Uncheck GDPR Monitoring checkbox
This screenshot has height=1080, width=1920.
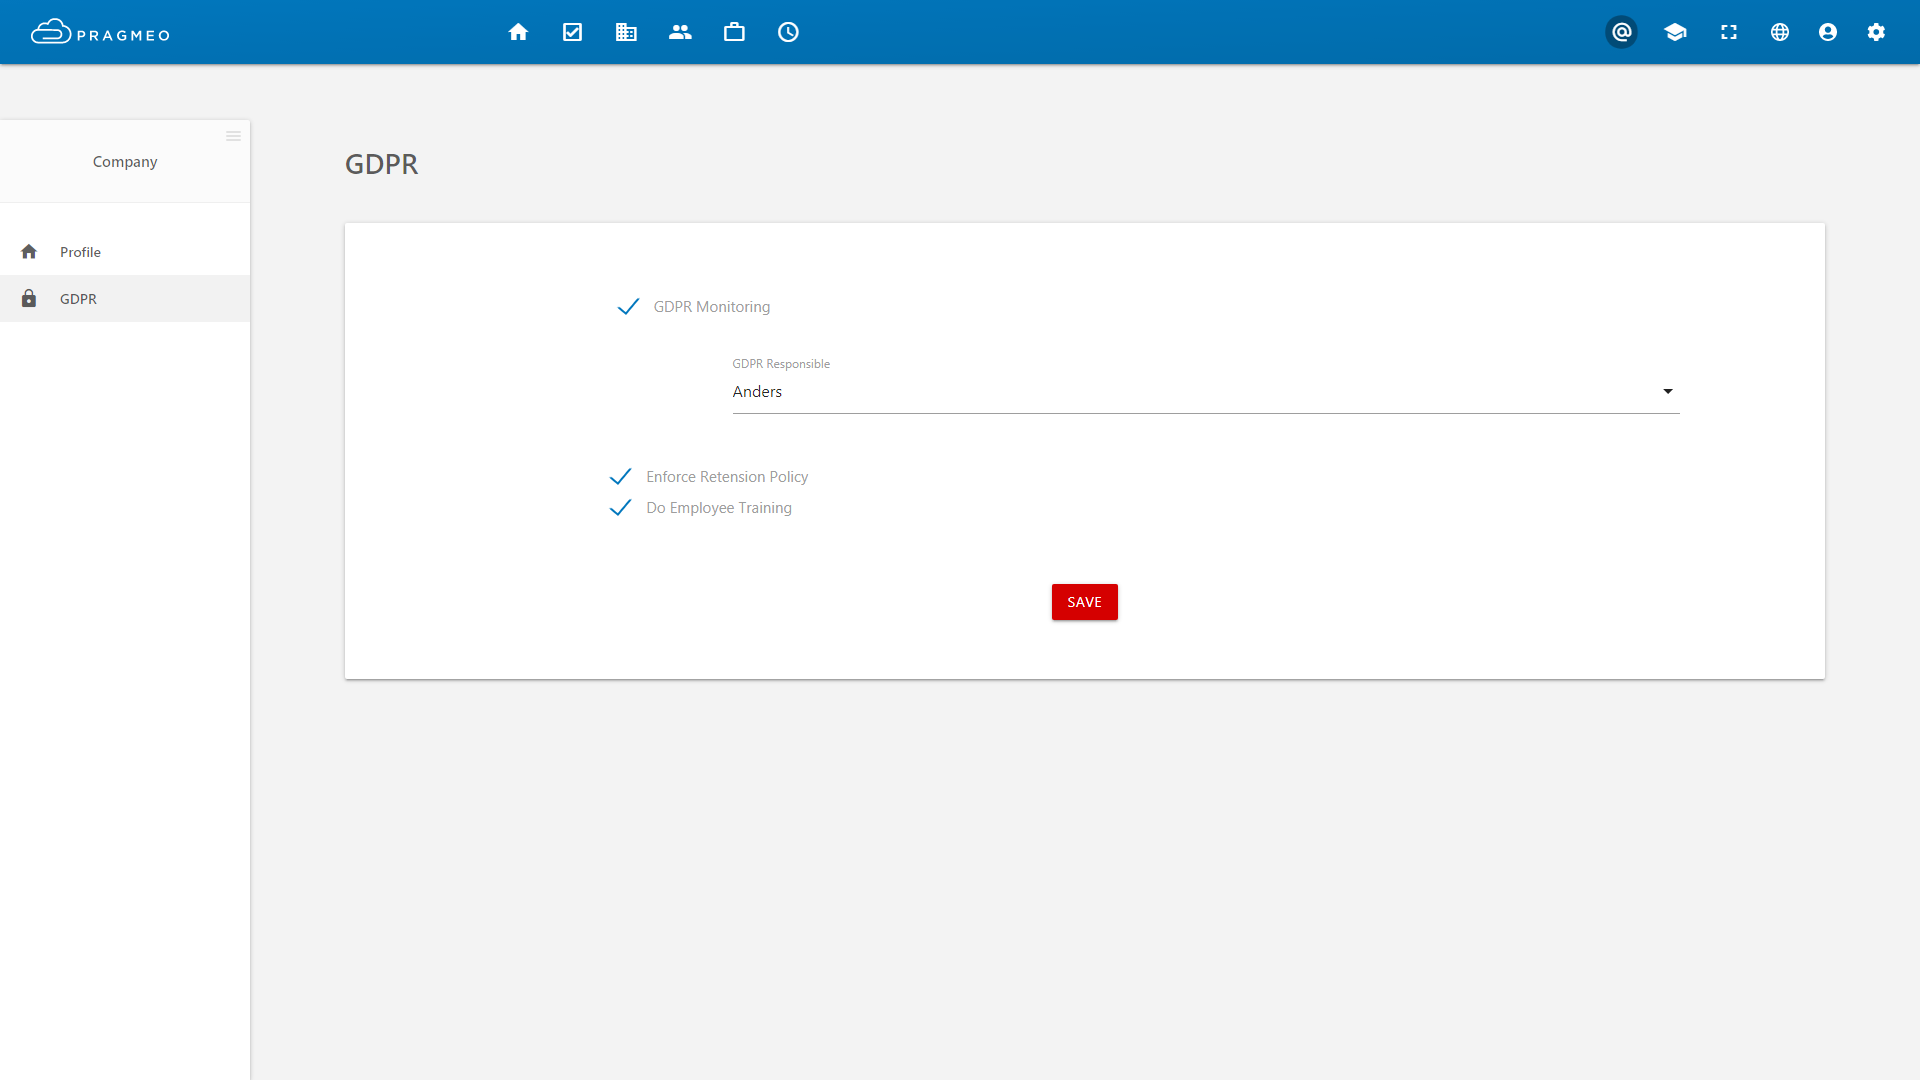(628, 307)
